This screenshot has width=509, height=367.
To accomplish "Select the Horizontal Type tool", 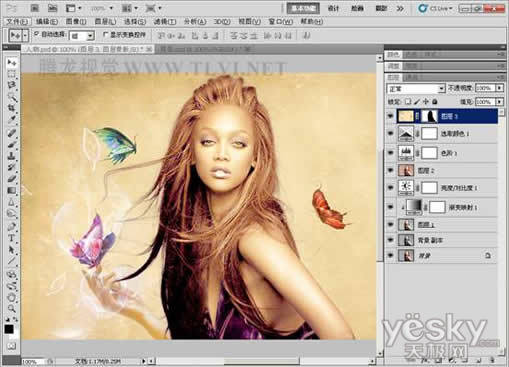I will pyautogui.click(x=12, y=238).
